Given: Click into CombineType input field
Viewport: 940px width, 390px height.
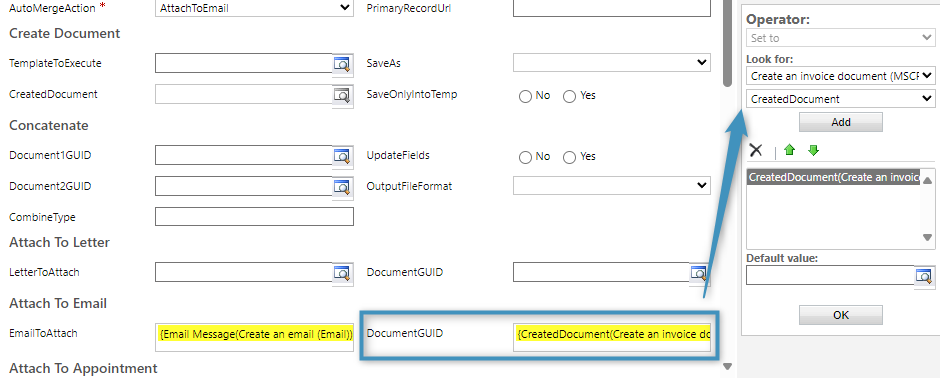Looking at the screenshot, I should [x=254, y=217].
